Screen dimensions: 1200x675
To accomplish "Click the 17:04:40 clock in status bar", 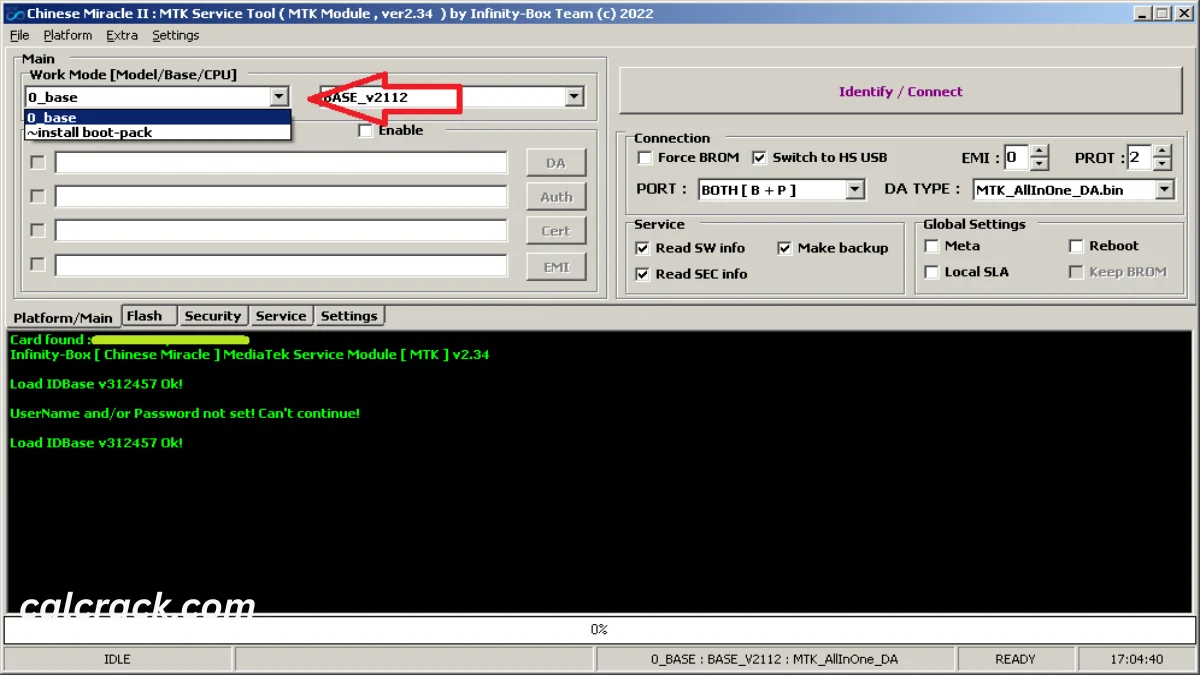I will [x=1136, y=659].
